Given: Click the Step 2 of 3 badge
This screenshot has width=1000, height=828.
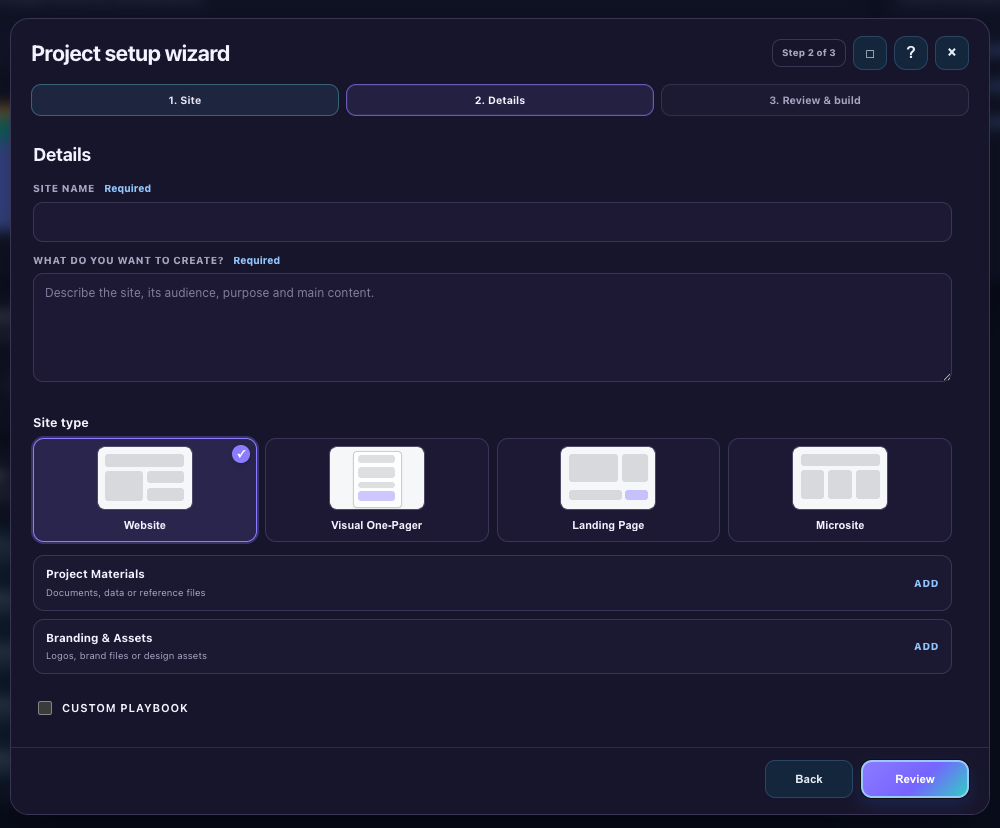Looking at the screenshot, I should [x=809, y=53].
